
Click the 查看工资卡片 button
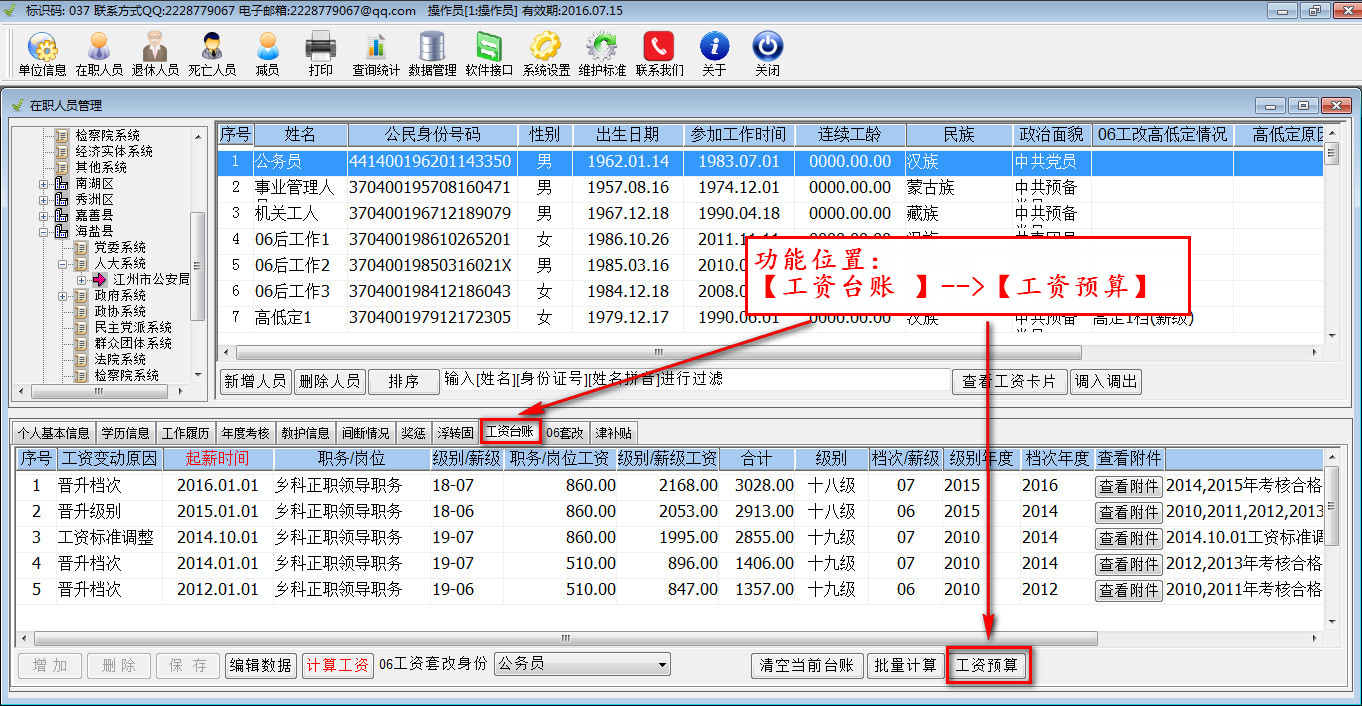[x=1009, y=381]
